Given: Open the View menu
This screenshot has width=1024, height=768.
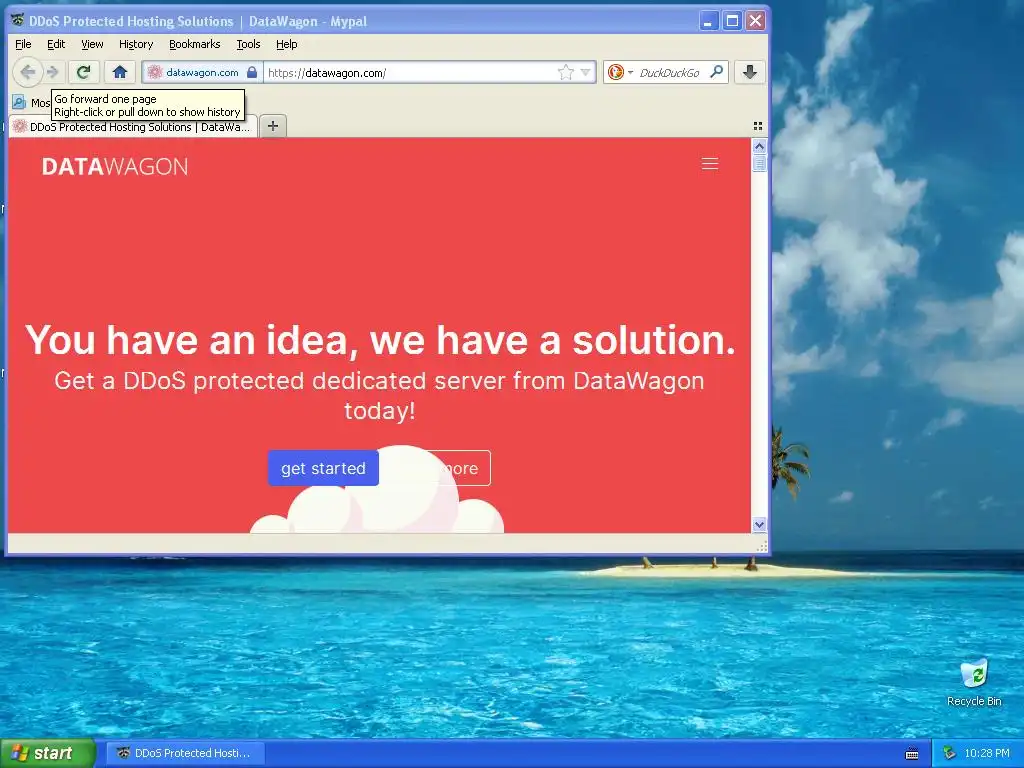Looking at the screenshot, I should [x=92, y=44].
